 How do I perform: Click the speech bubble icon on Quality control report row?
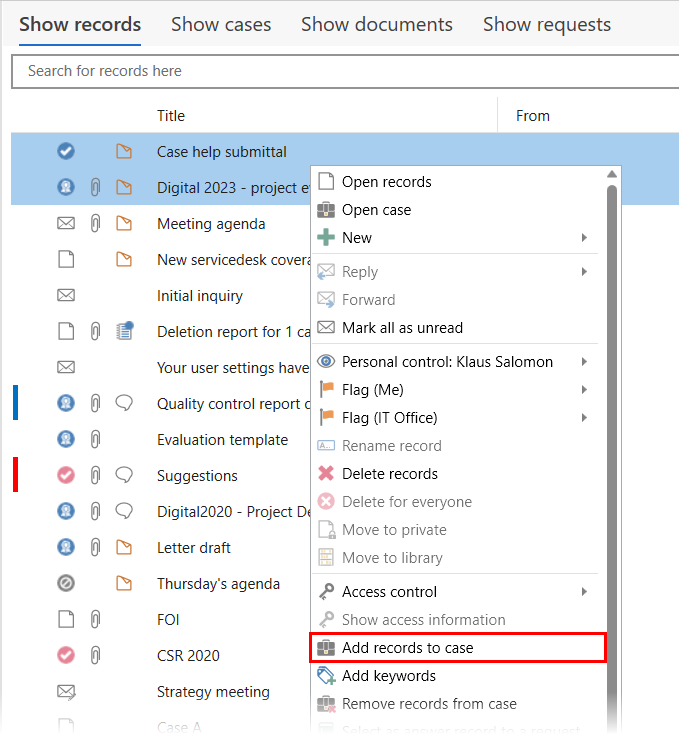(124, 403)
